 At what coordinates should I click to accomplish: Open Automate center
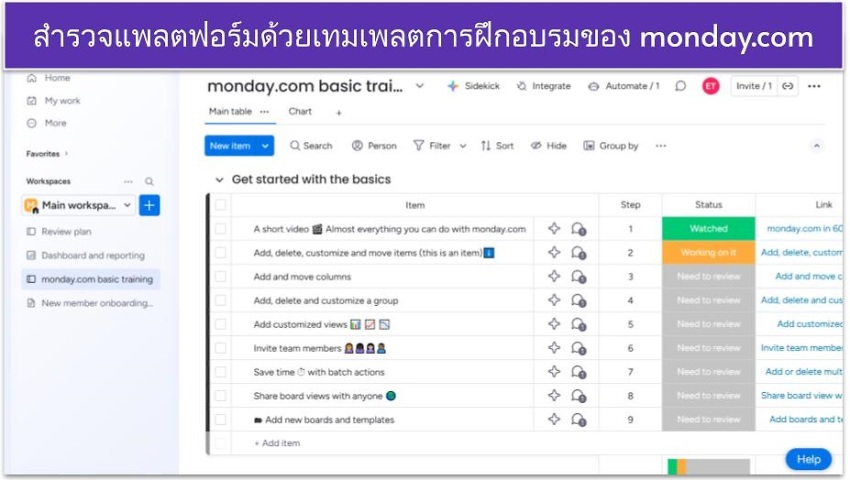(x=624, y=86)
